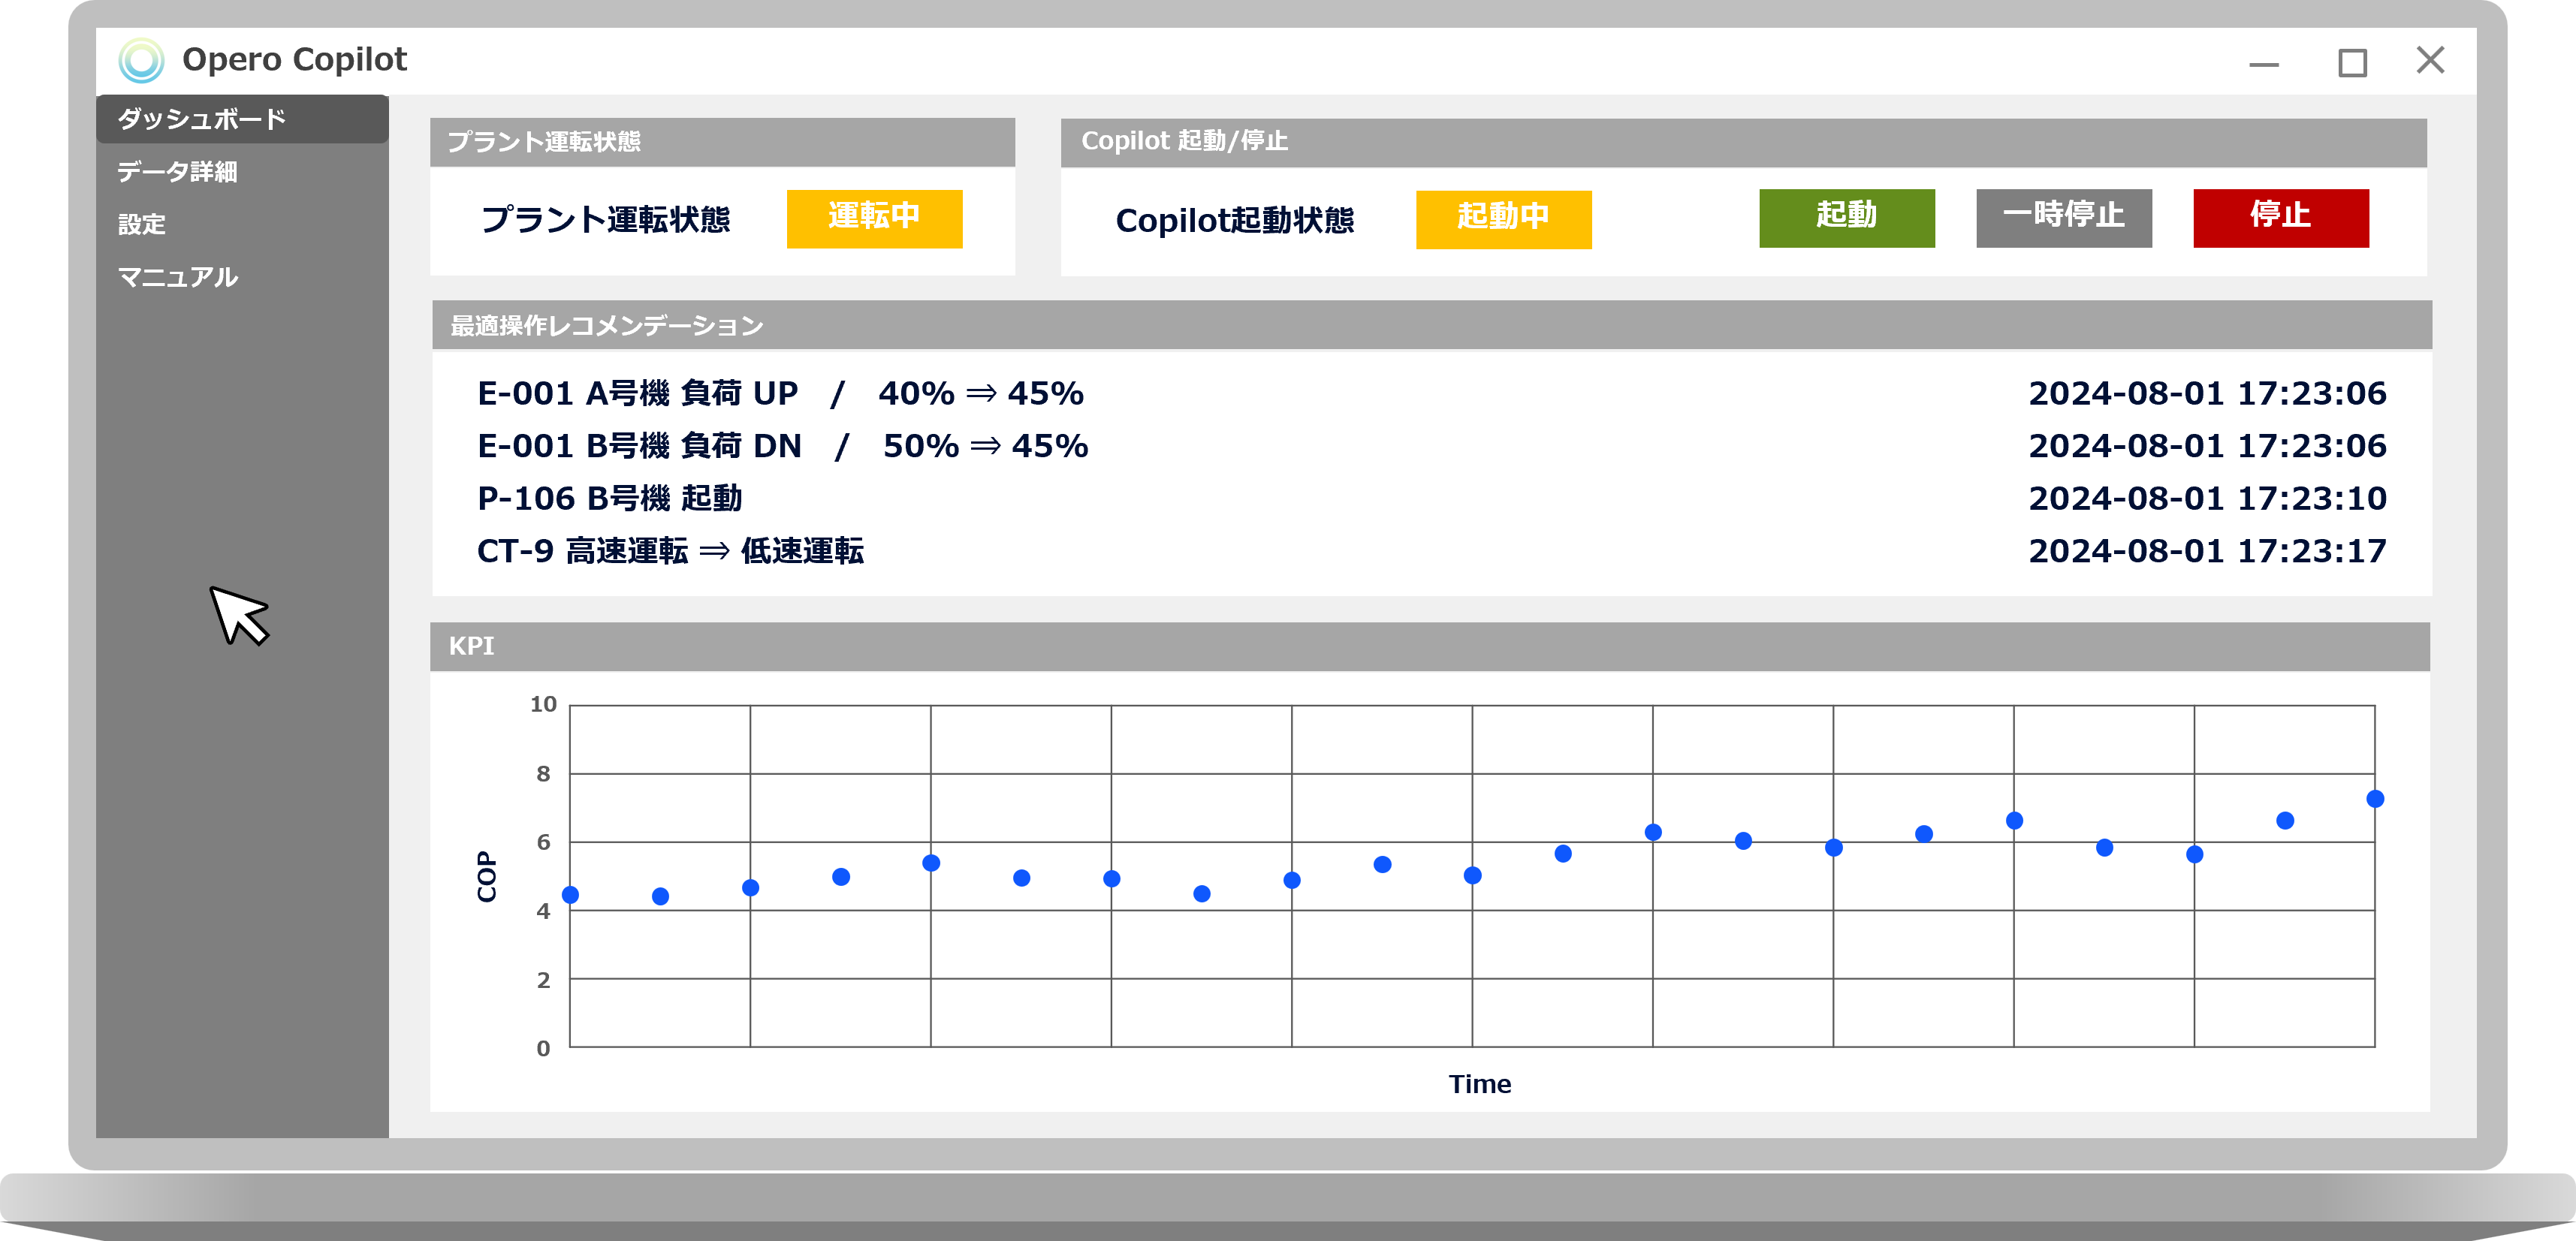2576x1241 pixels.
Task: Click the 最適操作レコメンデーション panel header
Action: coord(1431,325)
